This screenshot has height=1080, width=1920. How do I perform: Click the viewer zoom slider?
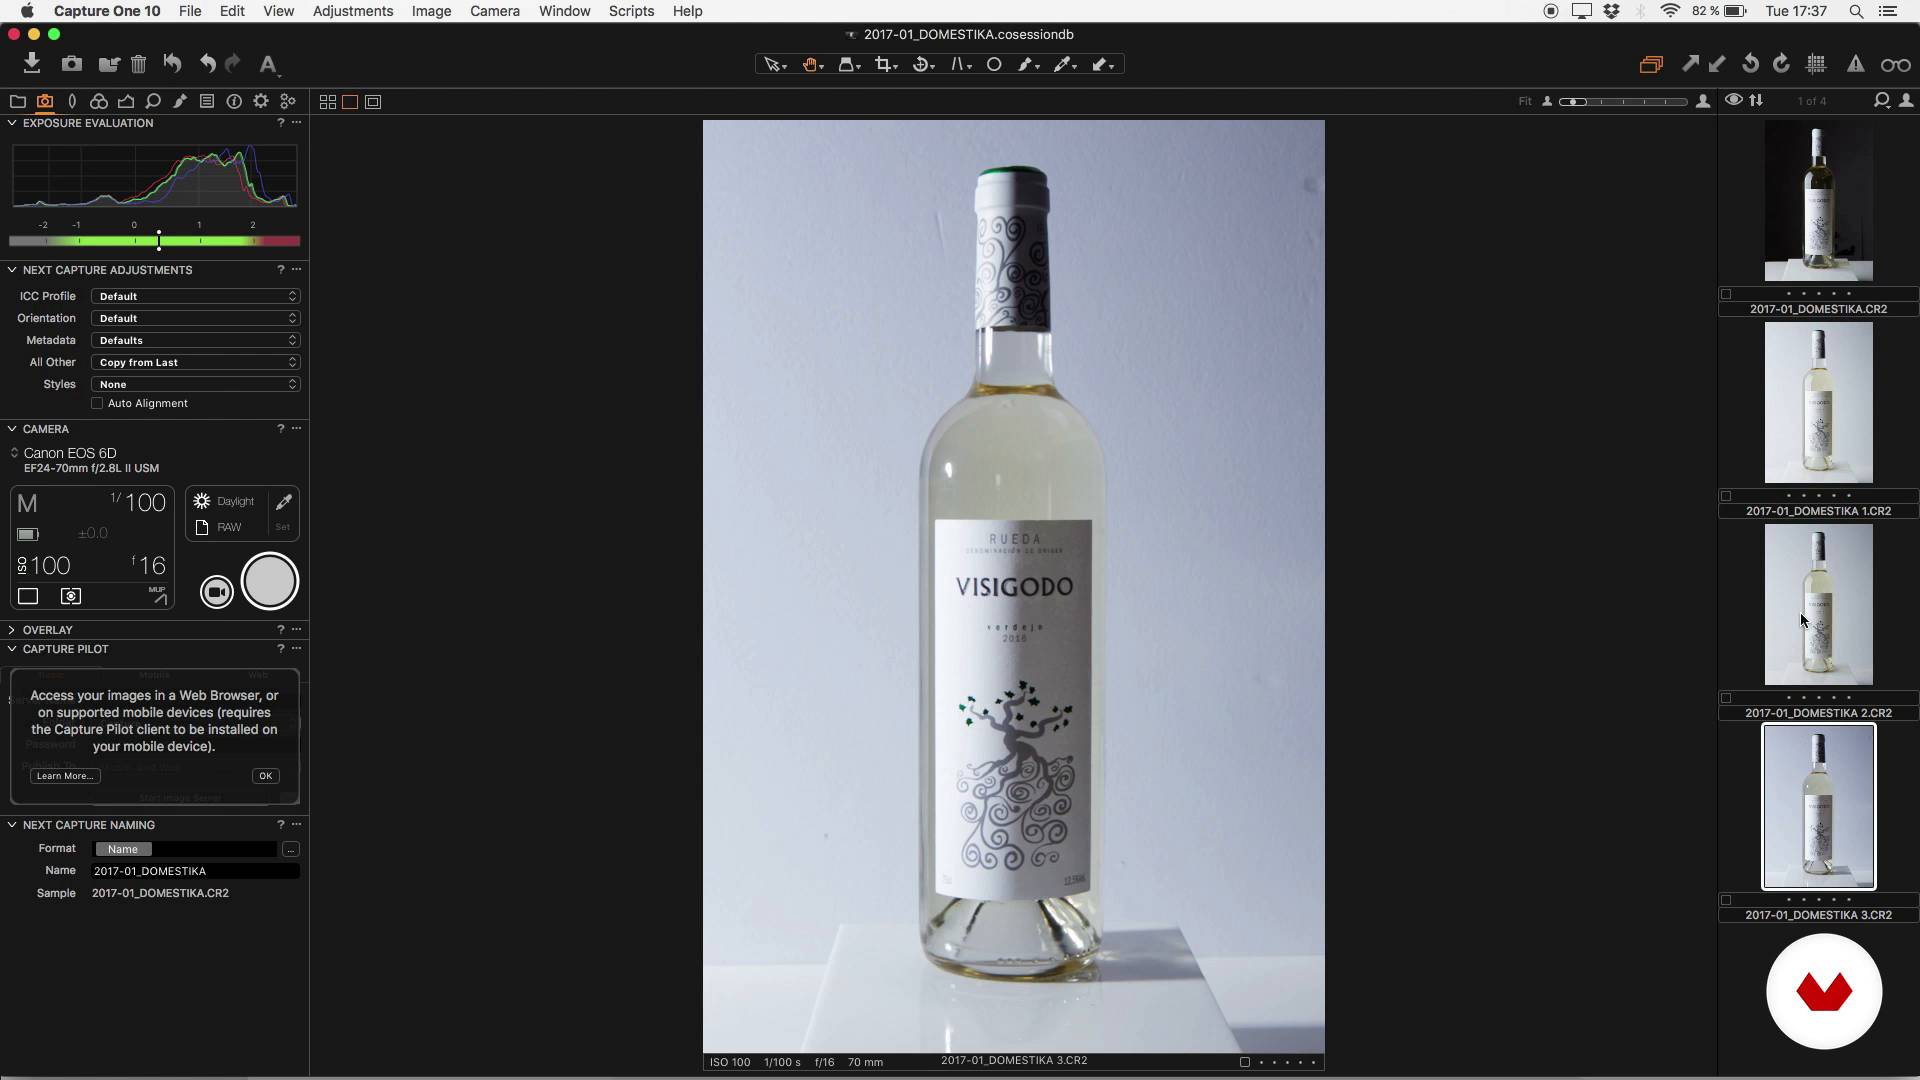click(x=1624, y=102)
